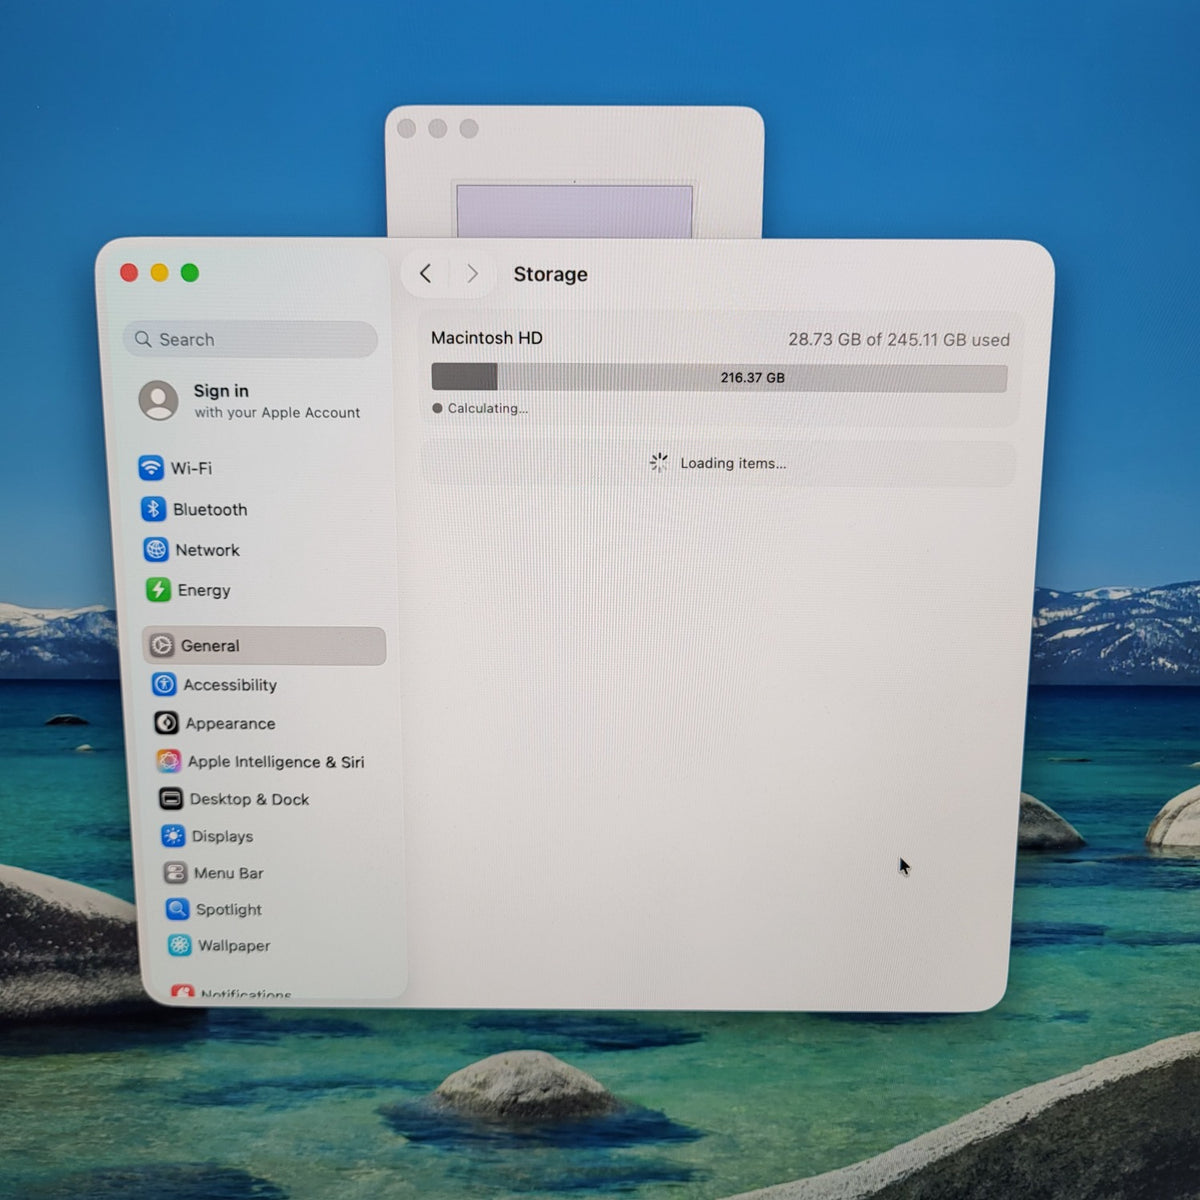Open Wi-Fi settings icon
The height and width of the screenshot is (1200, 1200).
coord(151,467)
